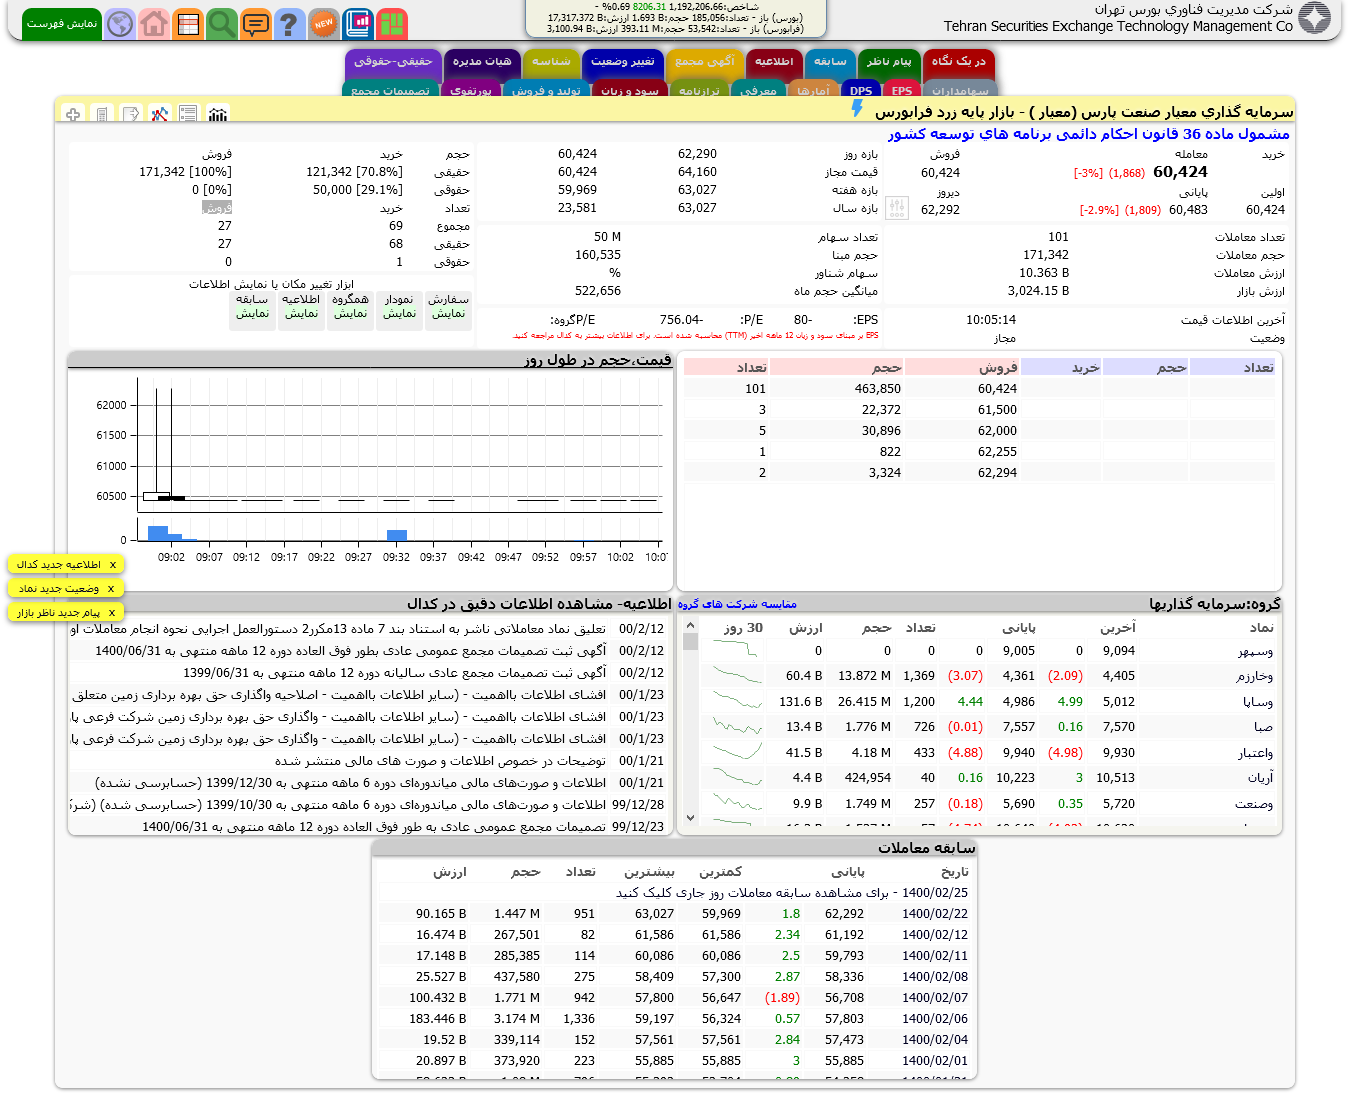
Task: Select the هیات مدیره tab
Action: (482, 63)
